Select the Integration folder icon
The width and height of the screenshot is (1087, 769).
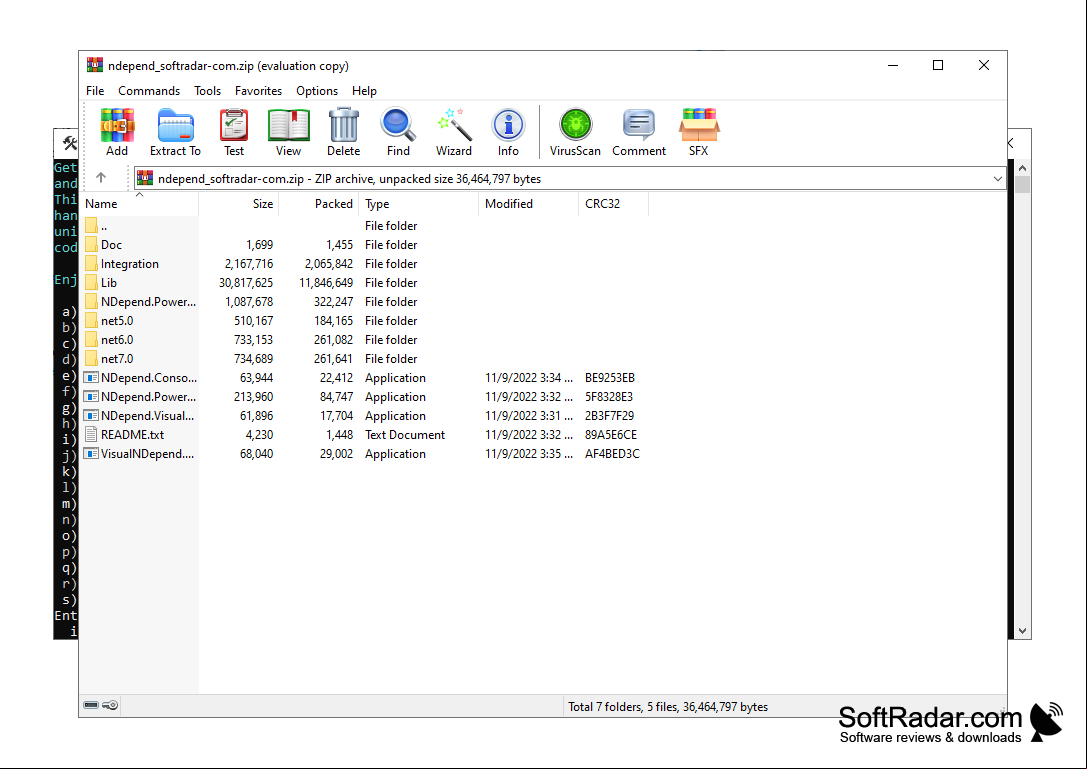click(91, 263)
